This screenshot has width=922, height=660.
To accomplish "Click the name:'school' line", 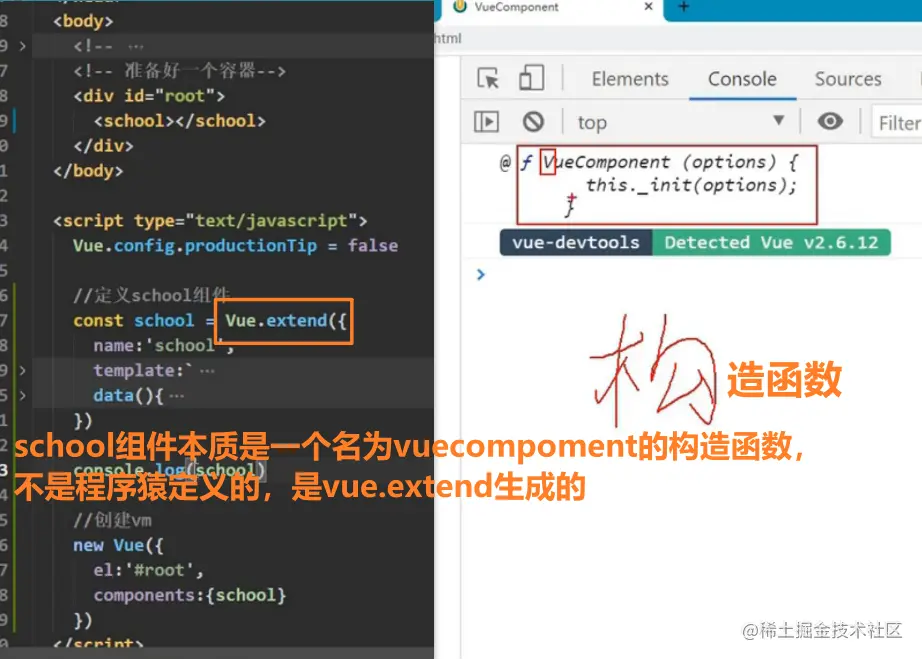I will (163, 346).
